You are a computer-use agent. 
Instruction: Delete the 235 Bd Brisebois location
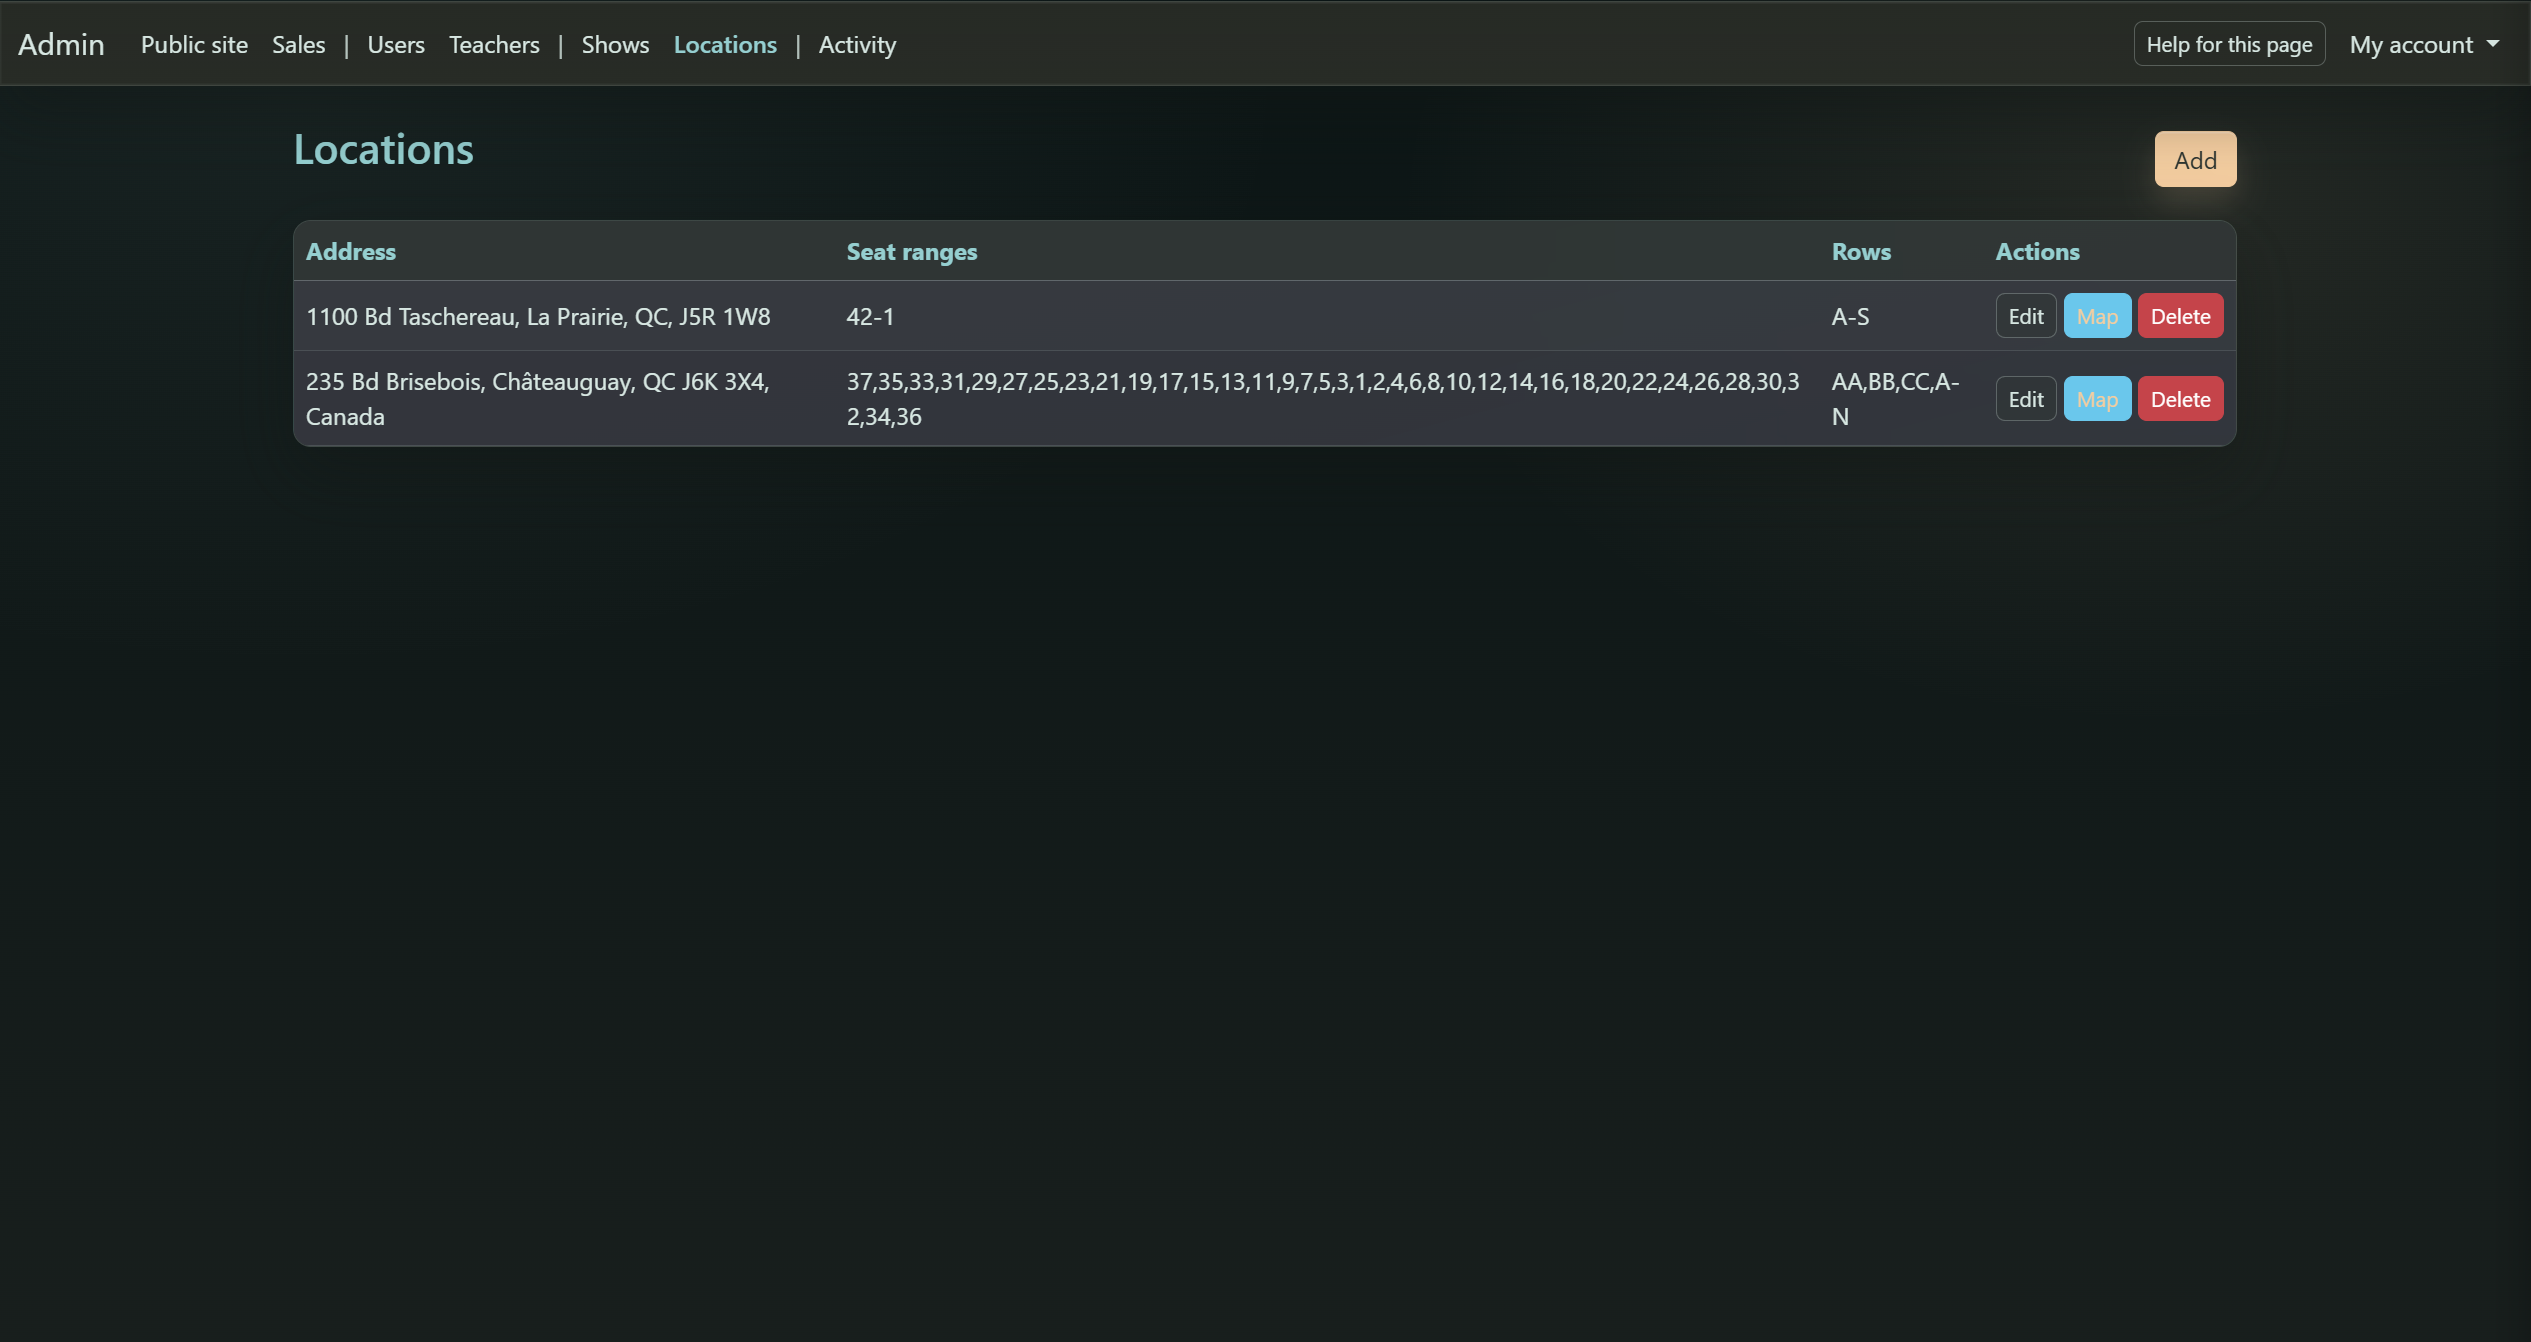pos(2179,399)
